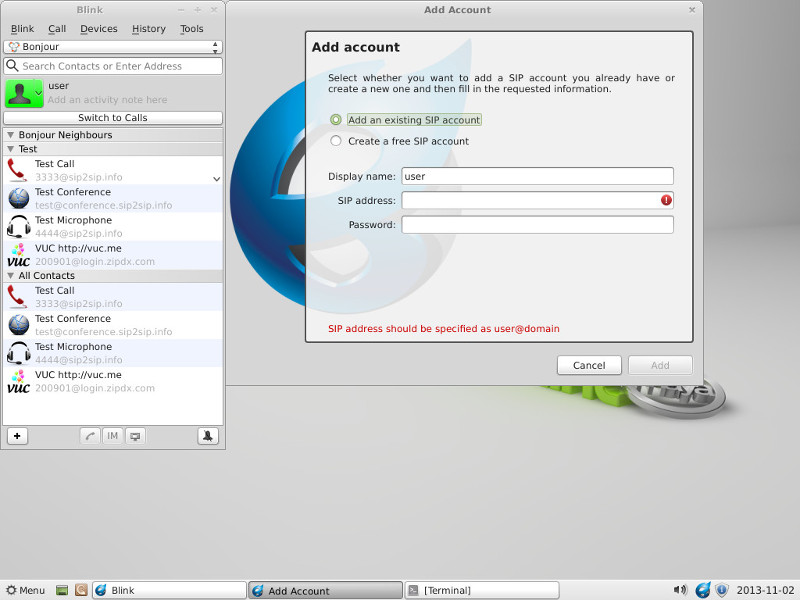
Task: Select Create a free SIP account radio
Action: tap(335, 141)
